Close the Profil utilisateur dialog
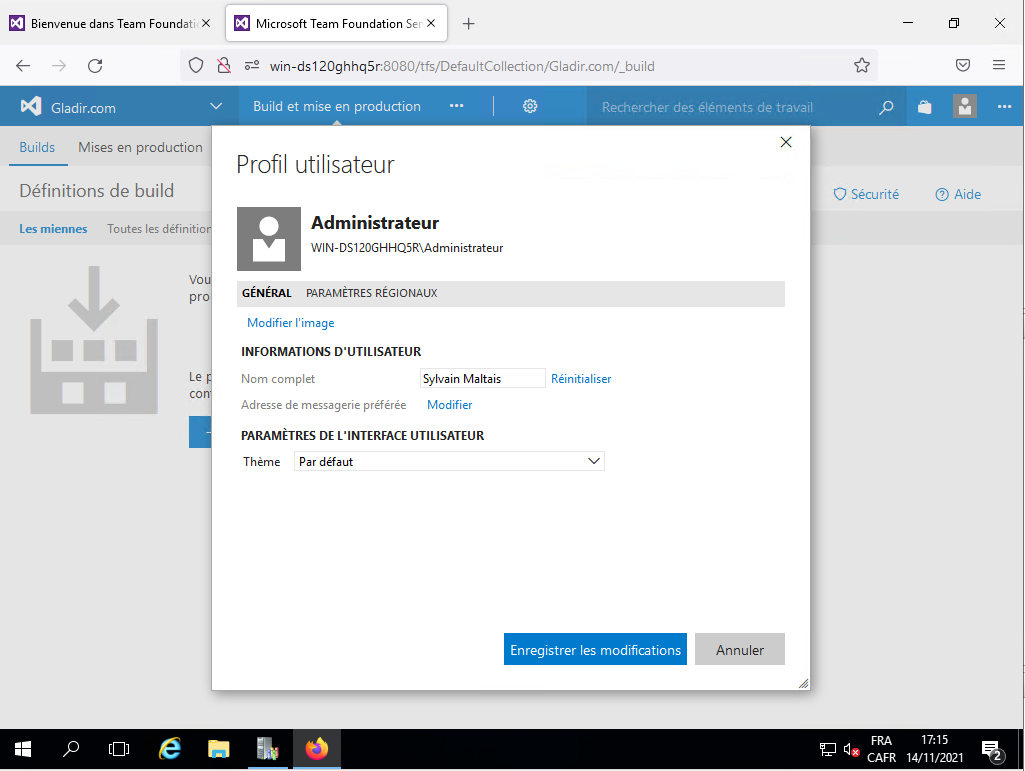This screenshot has width=1025, height=771. (786, 143)
